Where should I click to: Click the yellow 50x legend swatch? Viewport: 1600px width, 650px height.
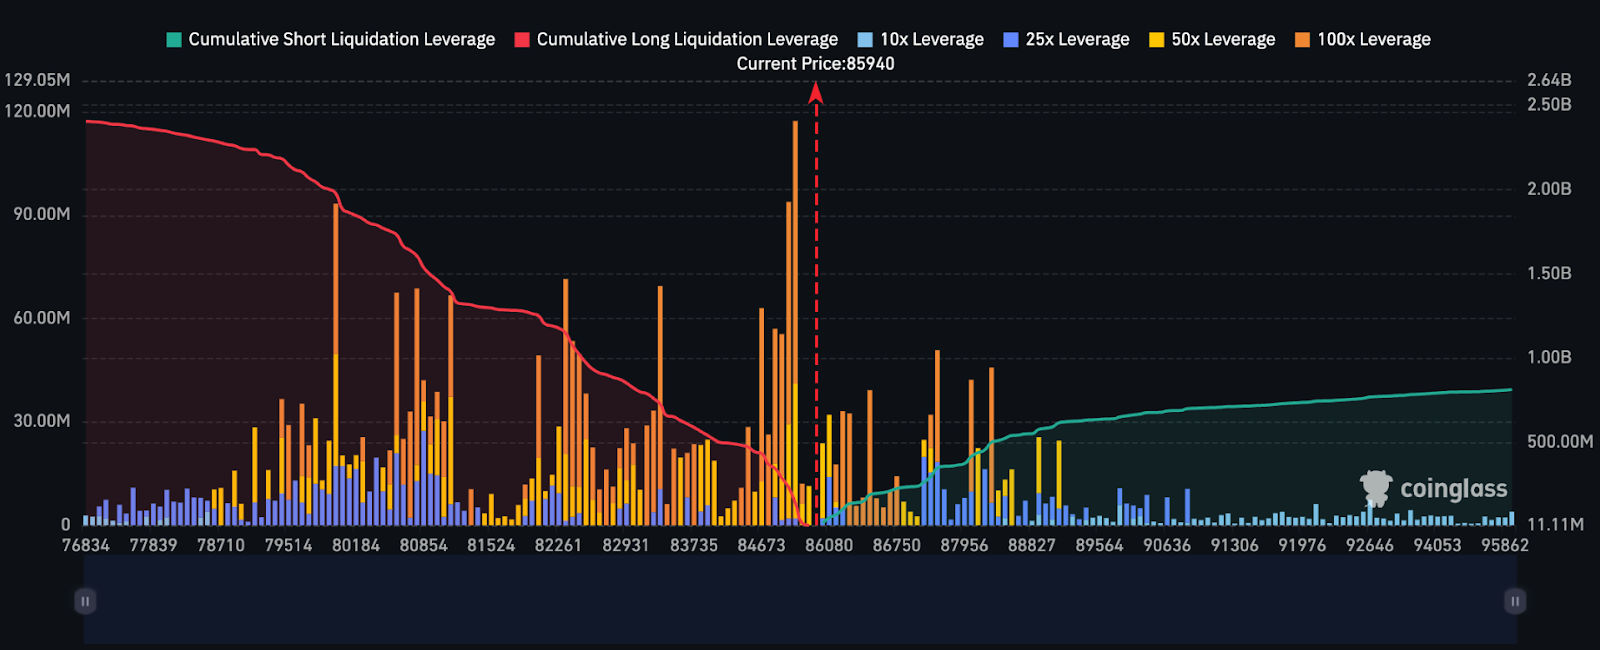coord(1157,40)
